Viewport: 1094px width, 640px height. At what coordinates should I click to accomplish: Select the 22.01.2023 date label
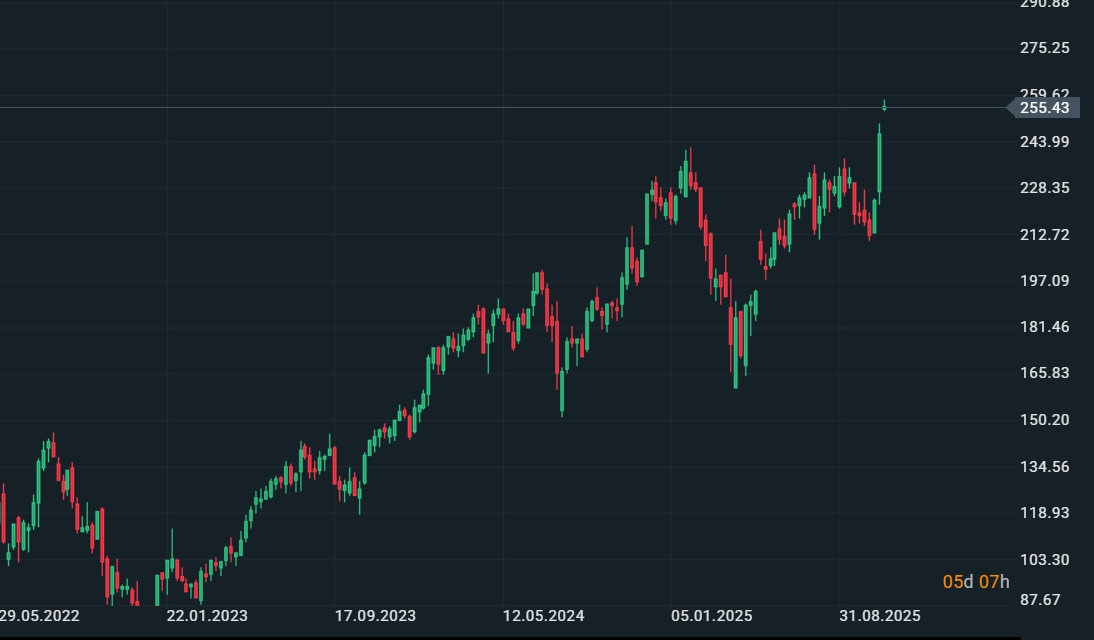[207, 615]
